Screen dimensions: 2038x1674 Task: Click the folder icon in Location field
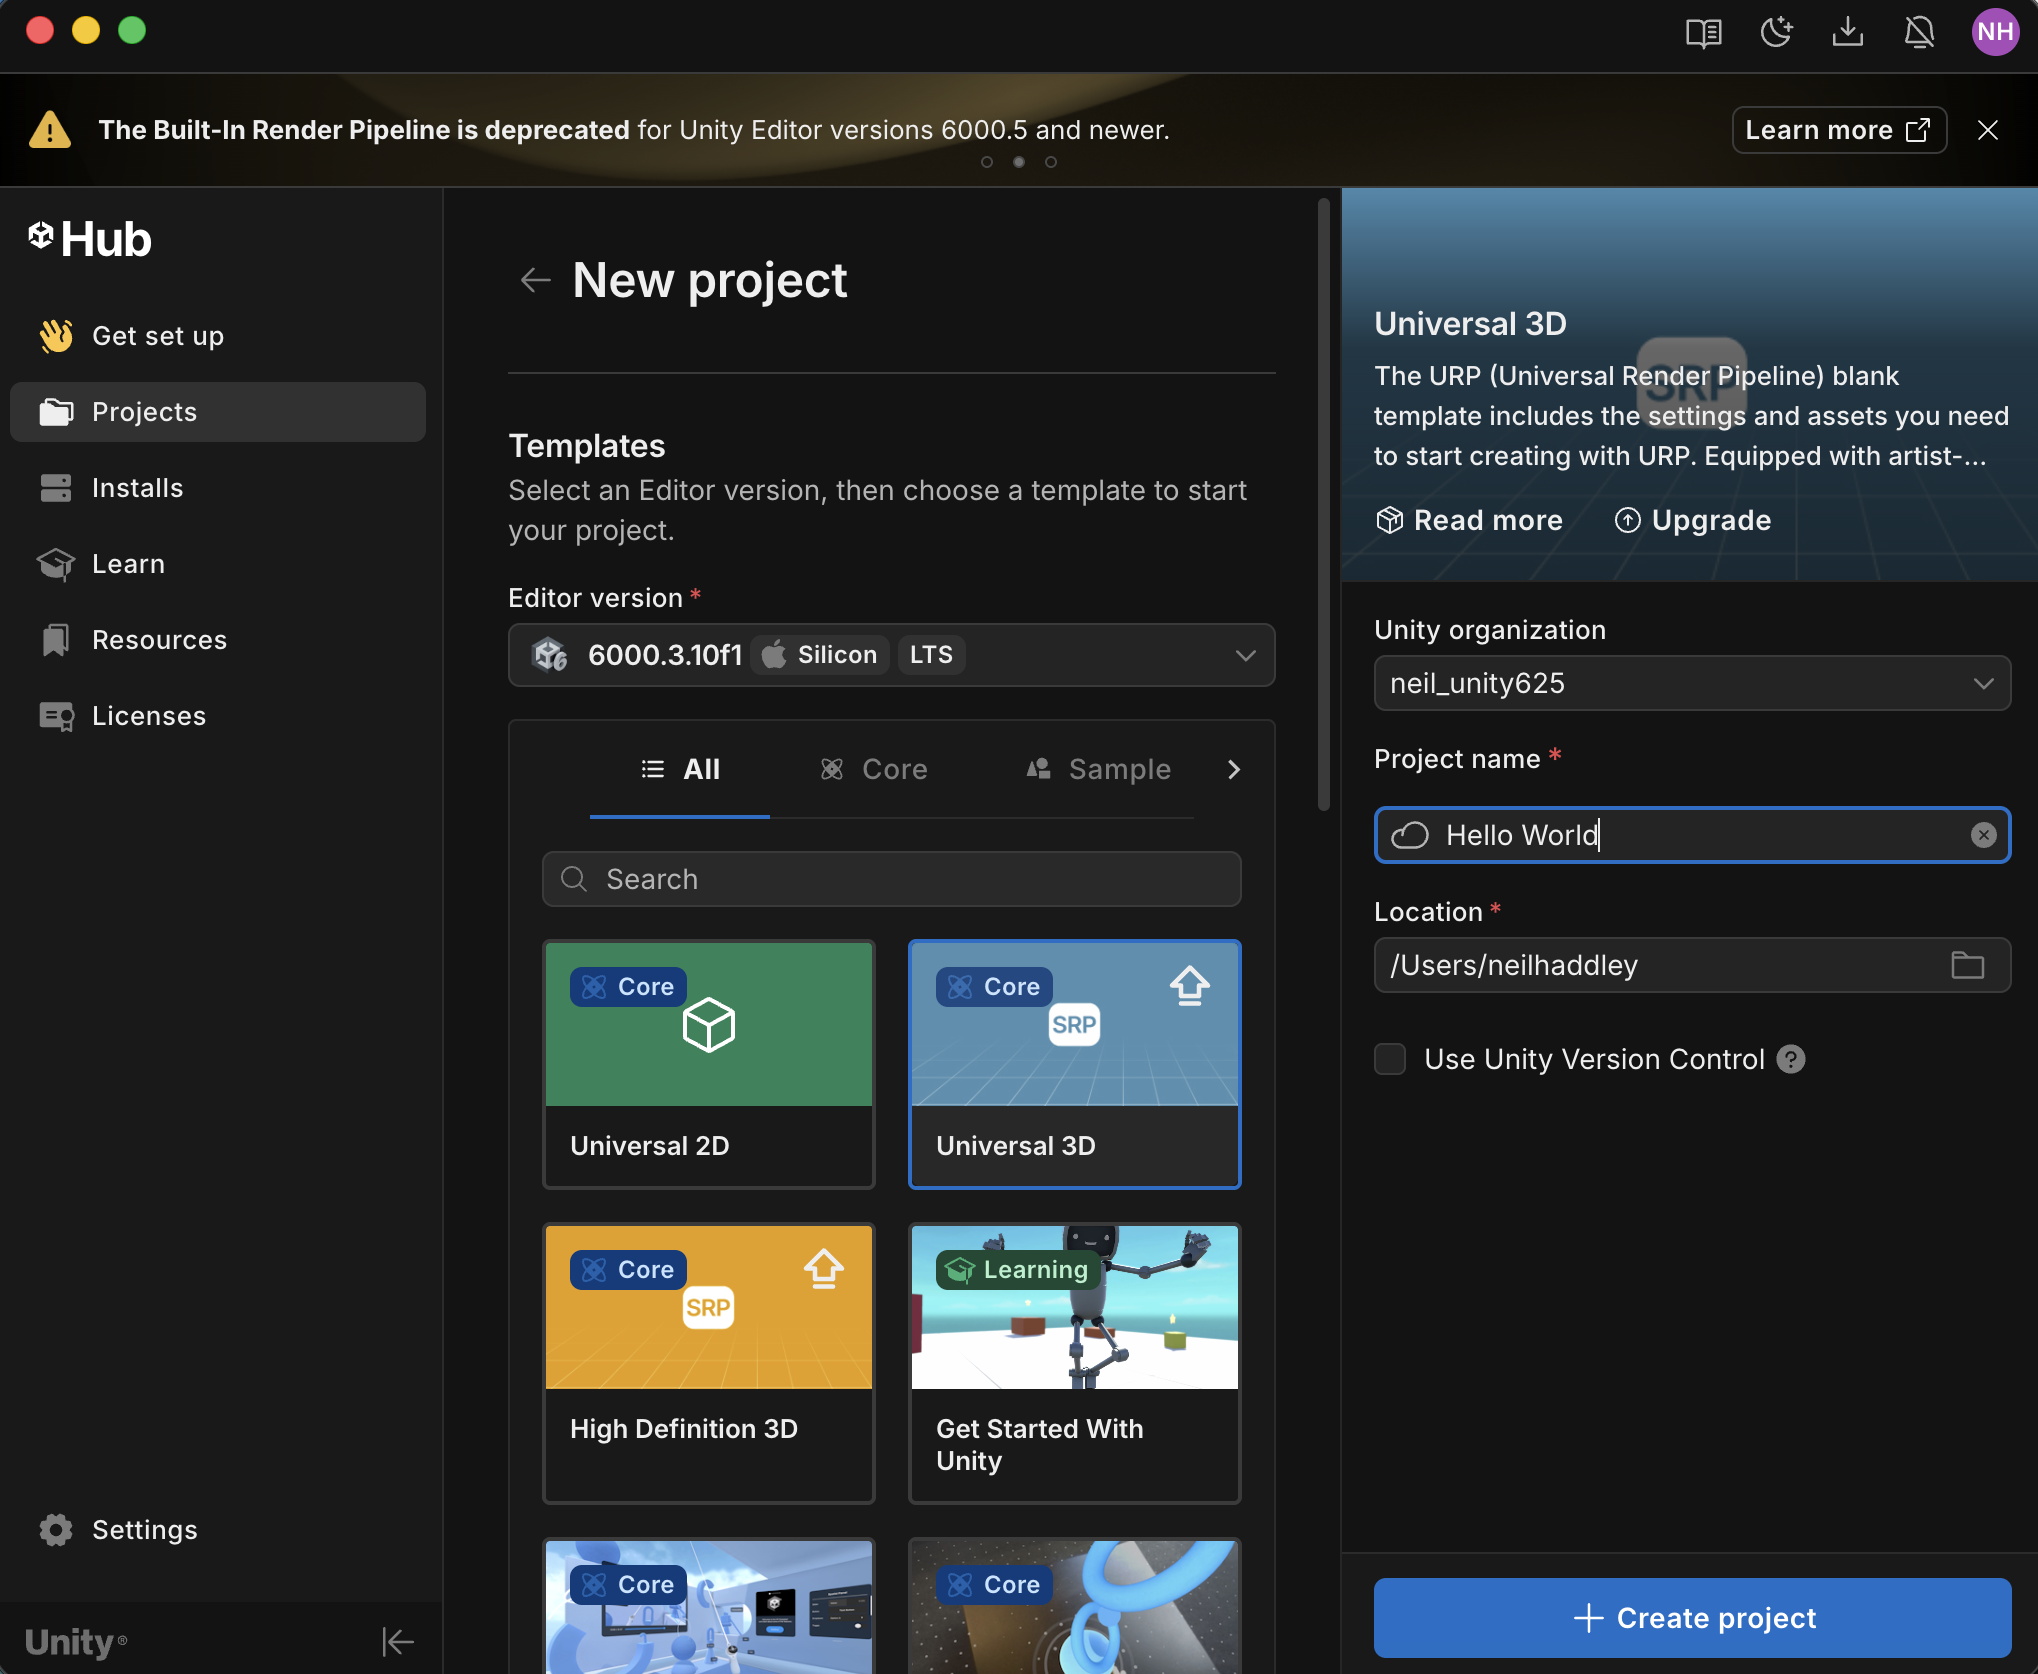tap(1967, 965)
